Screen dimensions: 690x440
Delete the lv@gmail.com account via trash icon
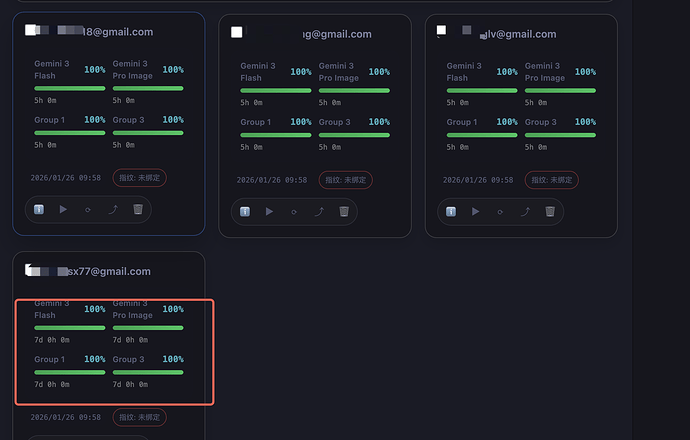pos(550,211)
